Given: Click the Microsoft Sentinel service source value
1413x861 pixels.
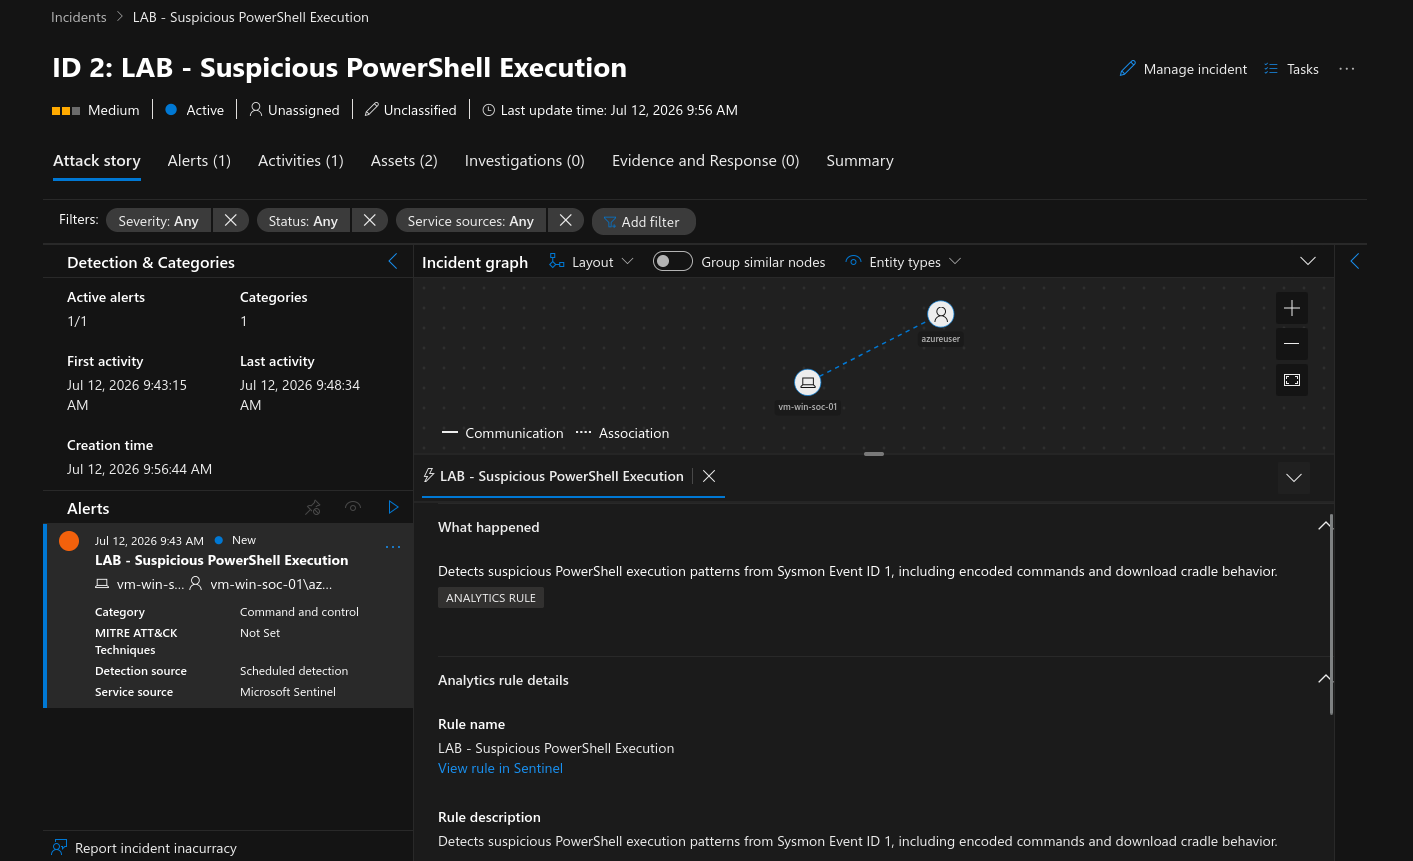Looking at the screenshot, I should pos(288,692).
